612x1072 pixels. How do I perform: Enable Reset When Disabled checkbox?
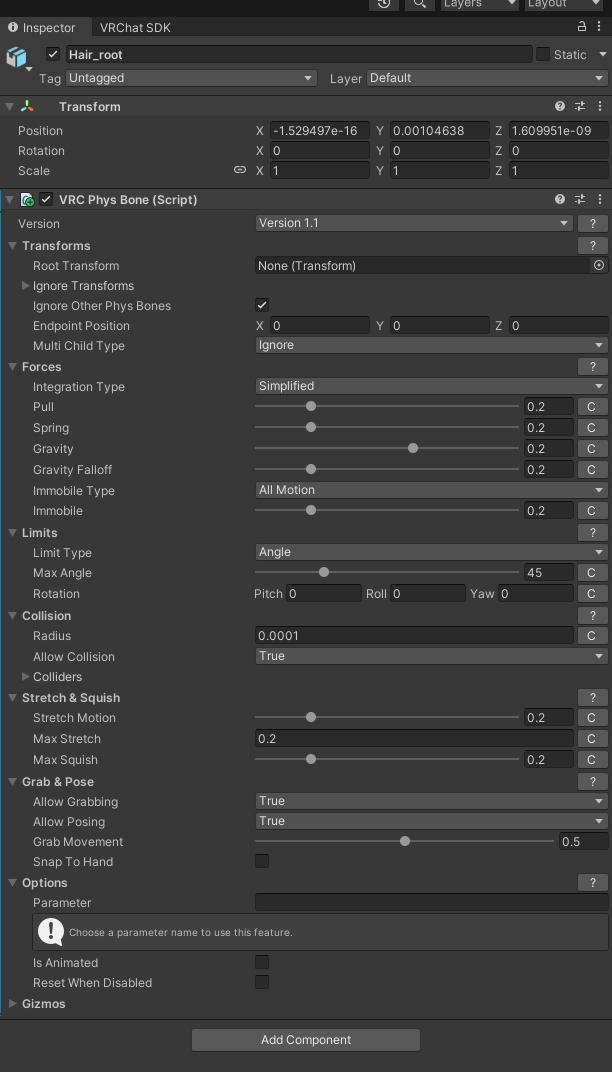[262, 982]
